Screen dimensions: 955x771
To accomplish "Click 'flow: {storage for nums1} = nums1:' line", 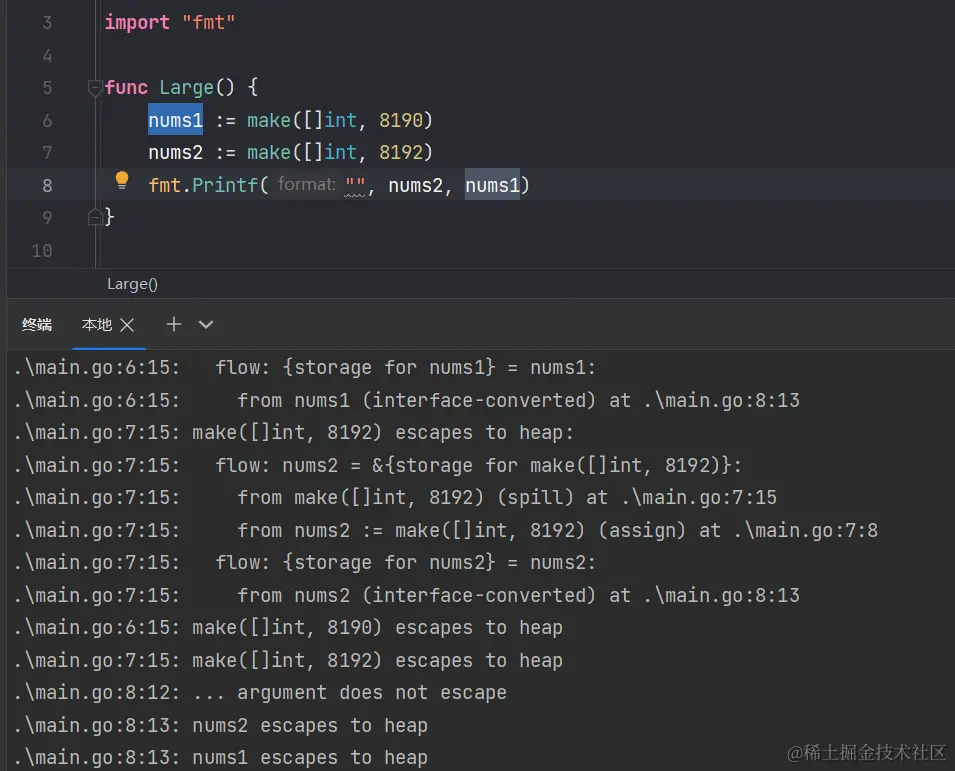I will coord(305,367).
